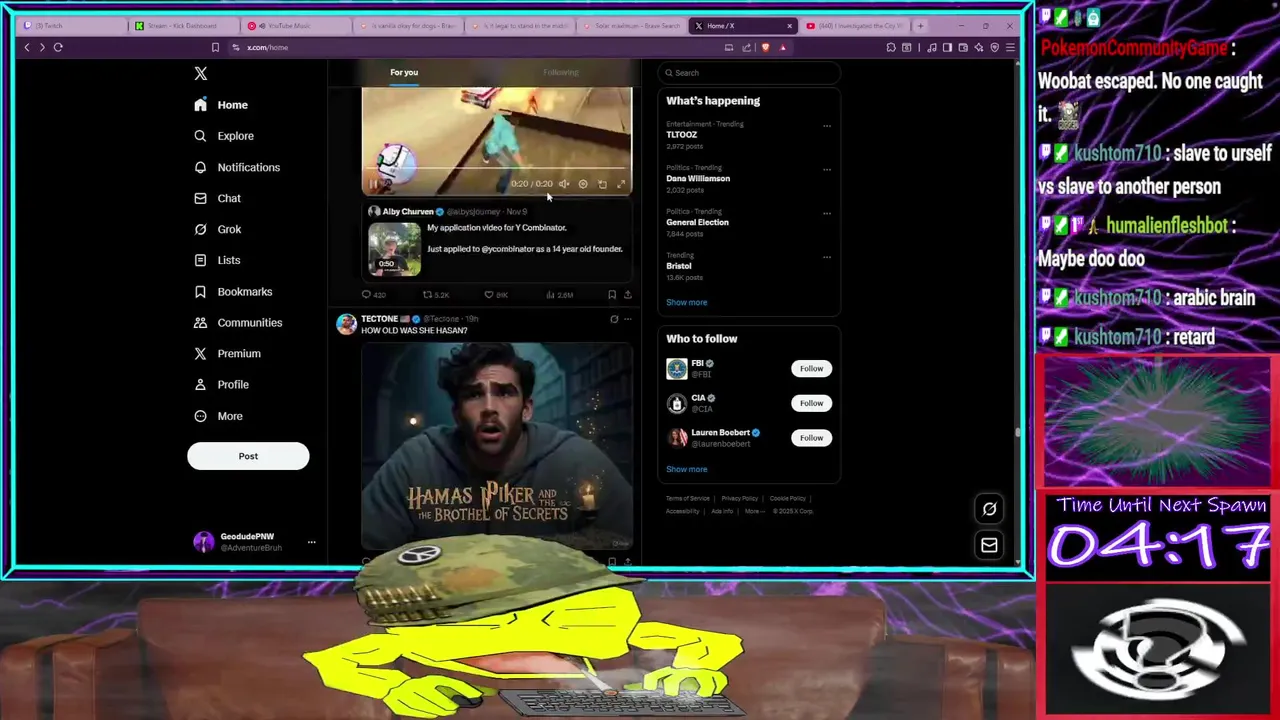Open Lists in the sidebar
Viewport: 1280px width, 720px height.
[x=217, y=260]
